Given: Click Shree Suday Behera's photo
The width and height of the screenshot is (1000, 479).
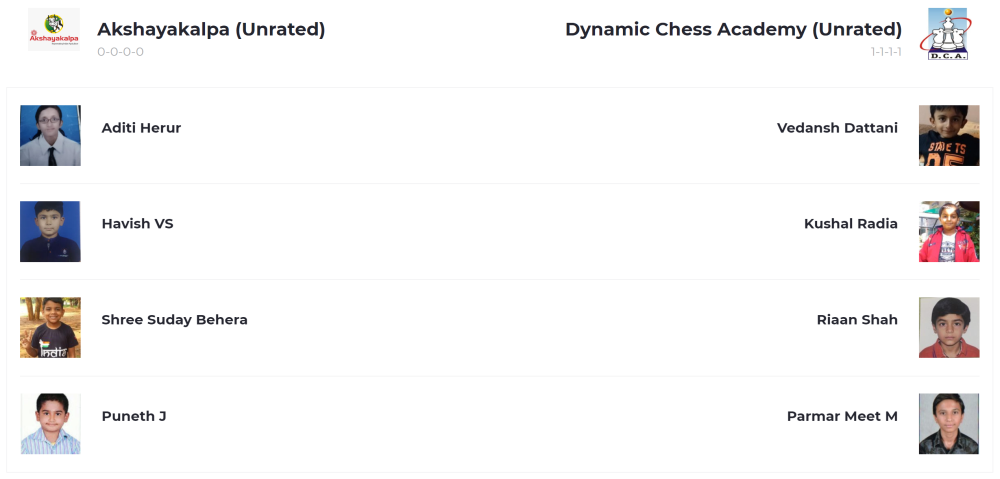Looking at the screenshot, I should (50, 327).
